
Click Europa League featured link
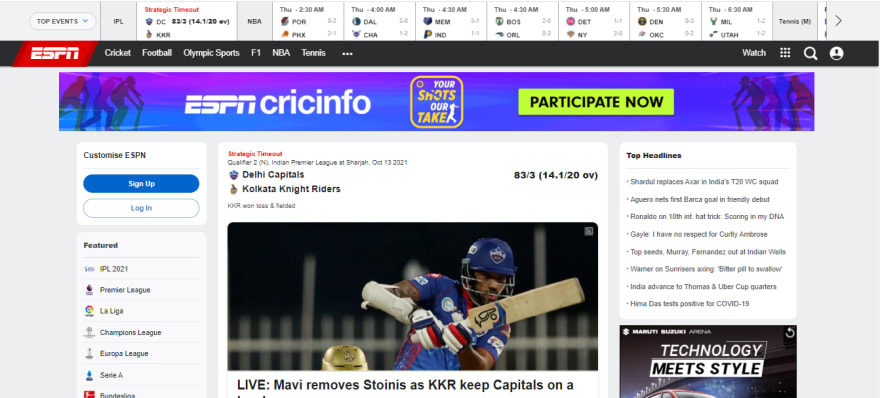pos(125,354)
